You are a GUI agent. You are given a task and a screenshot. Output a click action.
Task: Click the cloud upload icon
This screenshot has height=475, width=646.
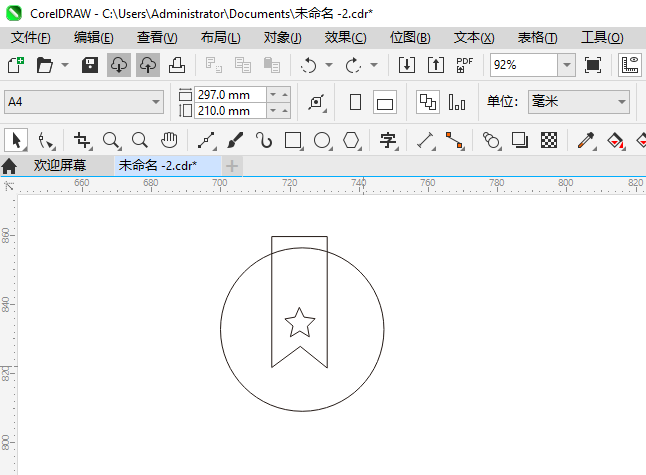tap(148, 65)
